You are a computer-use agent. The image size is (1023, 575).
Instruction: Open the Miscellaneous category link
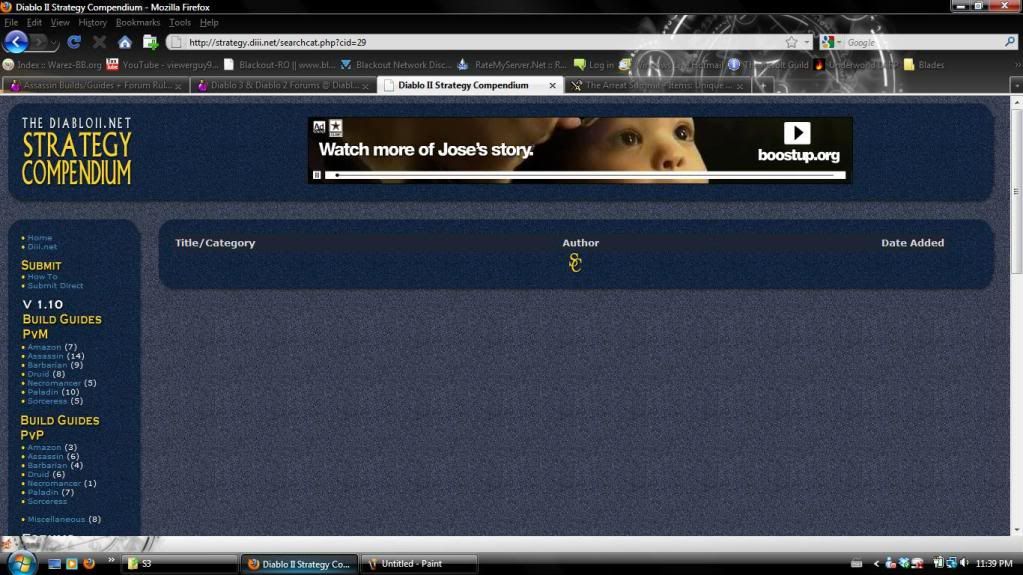56,520
